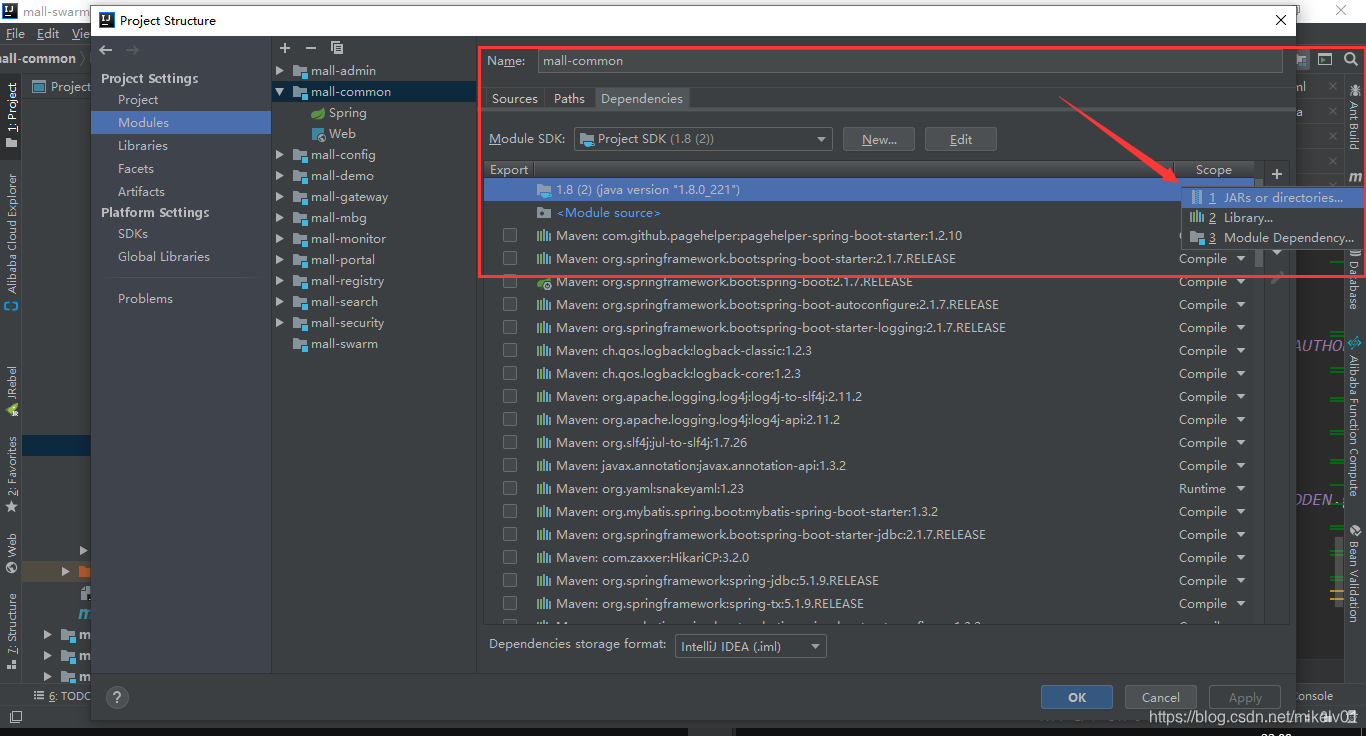The width and height of the screenshot is (1366, 736).
Task: Open Alibaba Cloud Explorer sidebar tool
Action: [11, 242]
